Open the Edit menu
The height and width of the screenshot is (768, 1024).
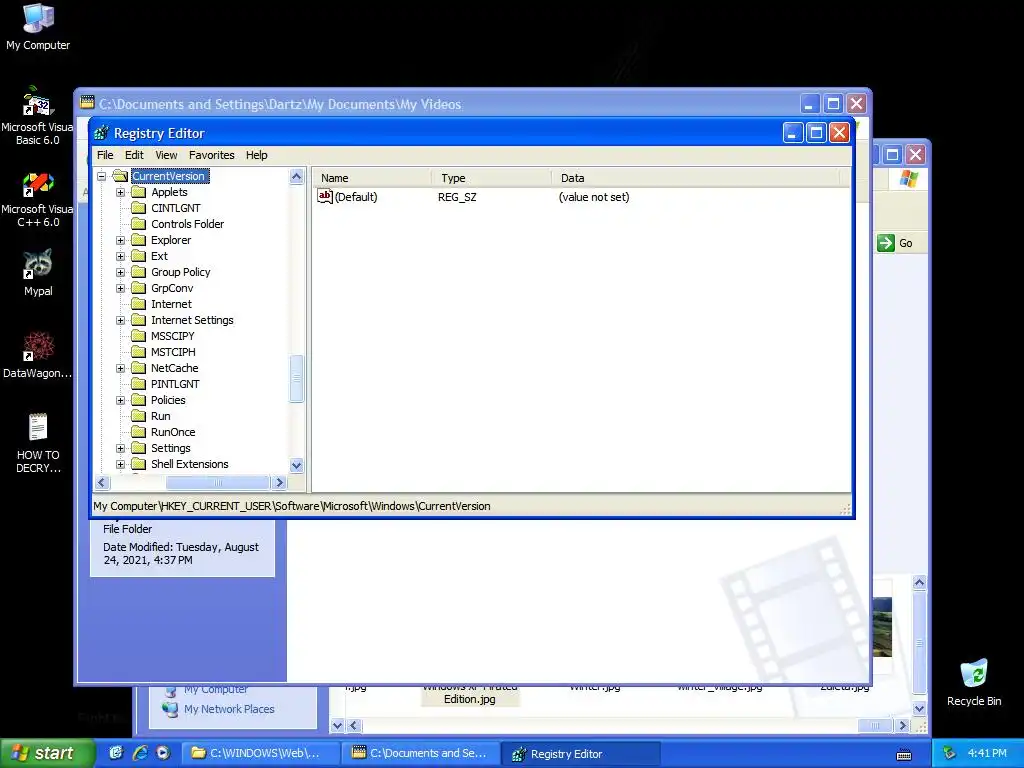[134, 155]
